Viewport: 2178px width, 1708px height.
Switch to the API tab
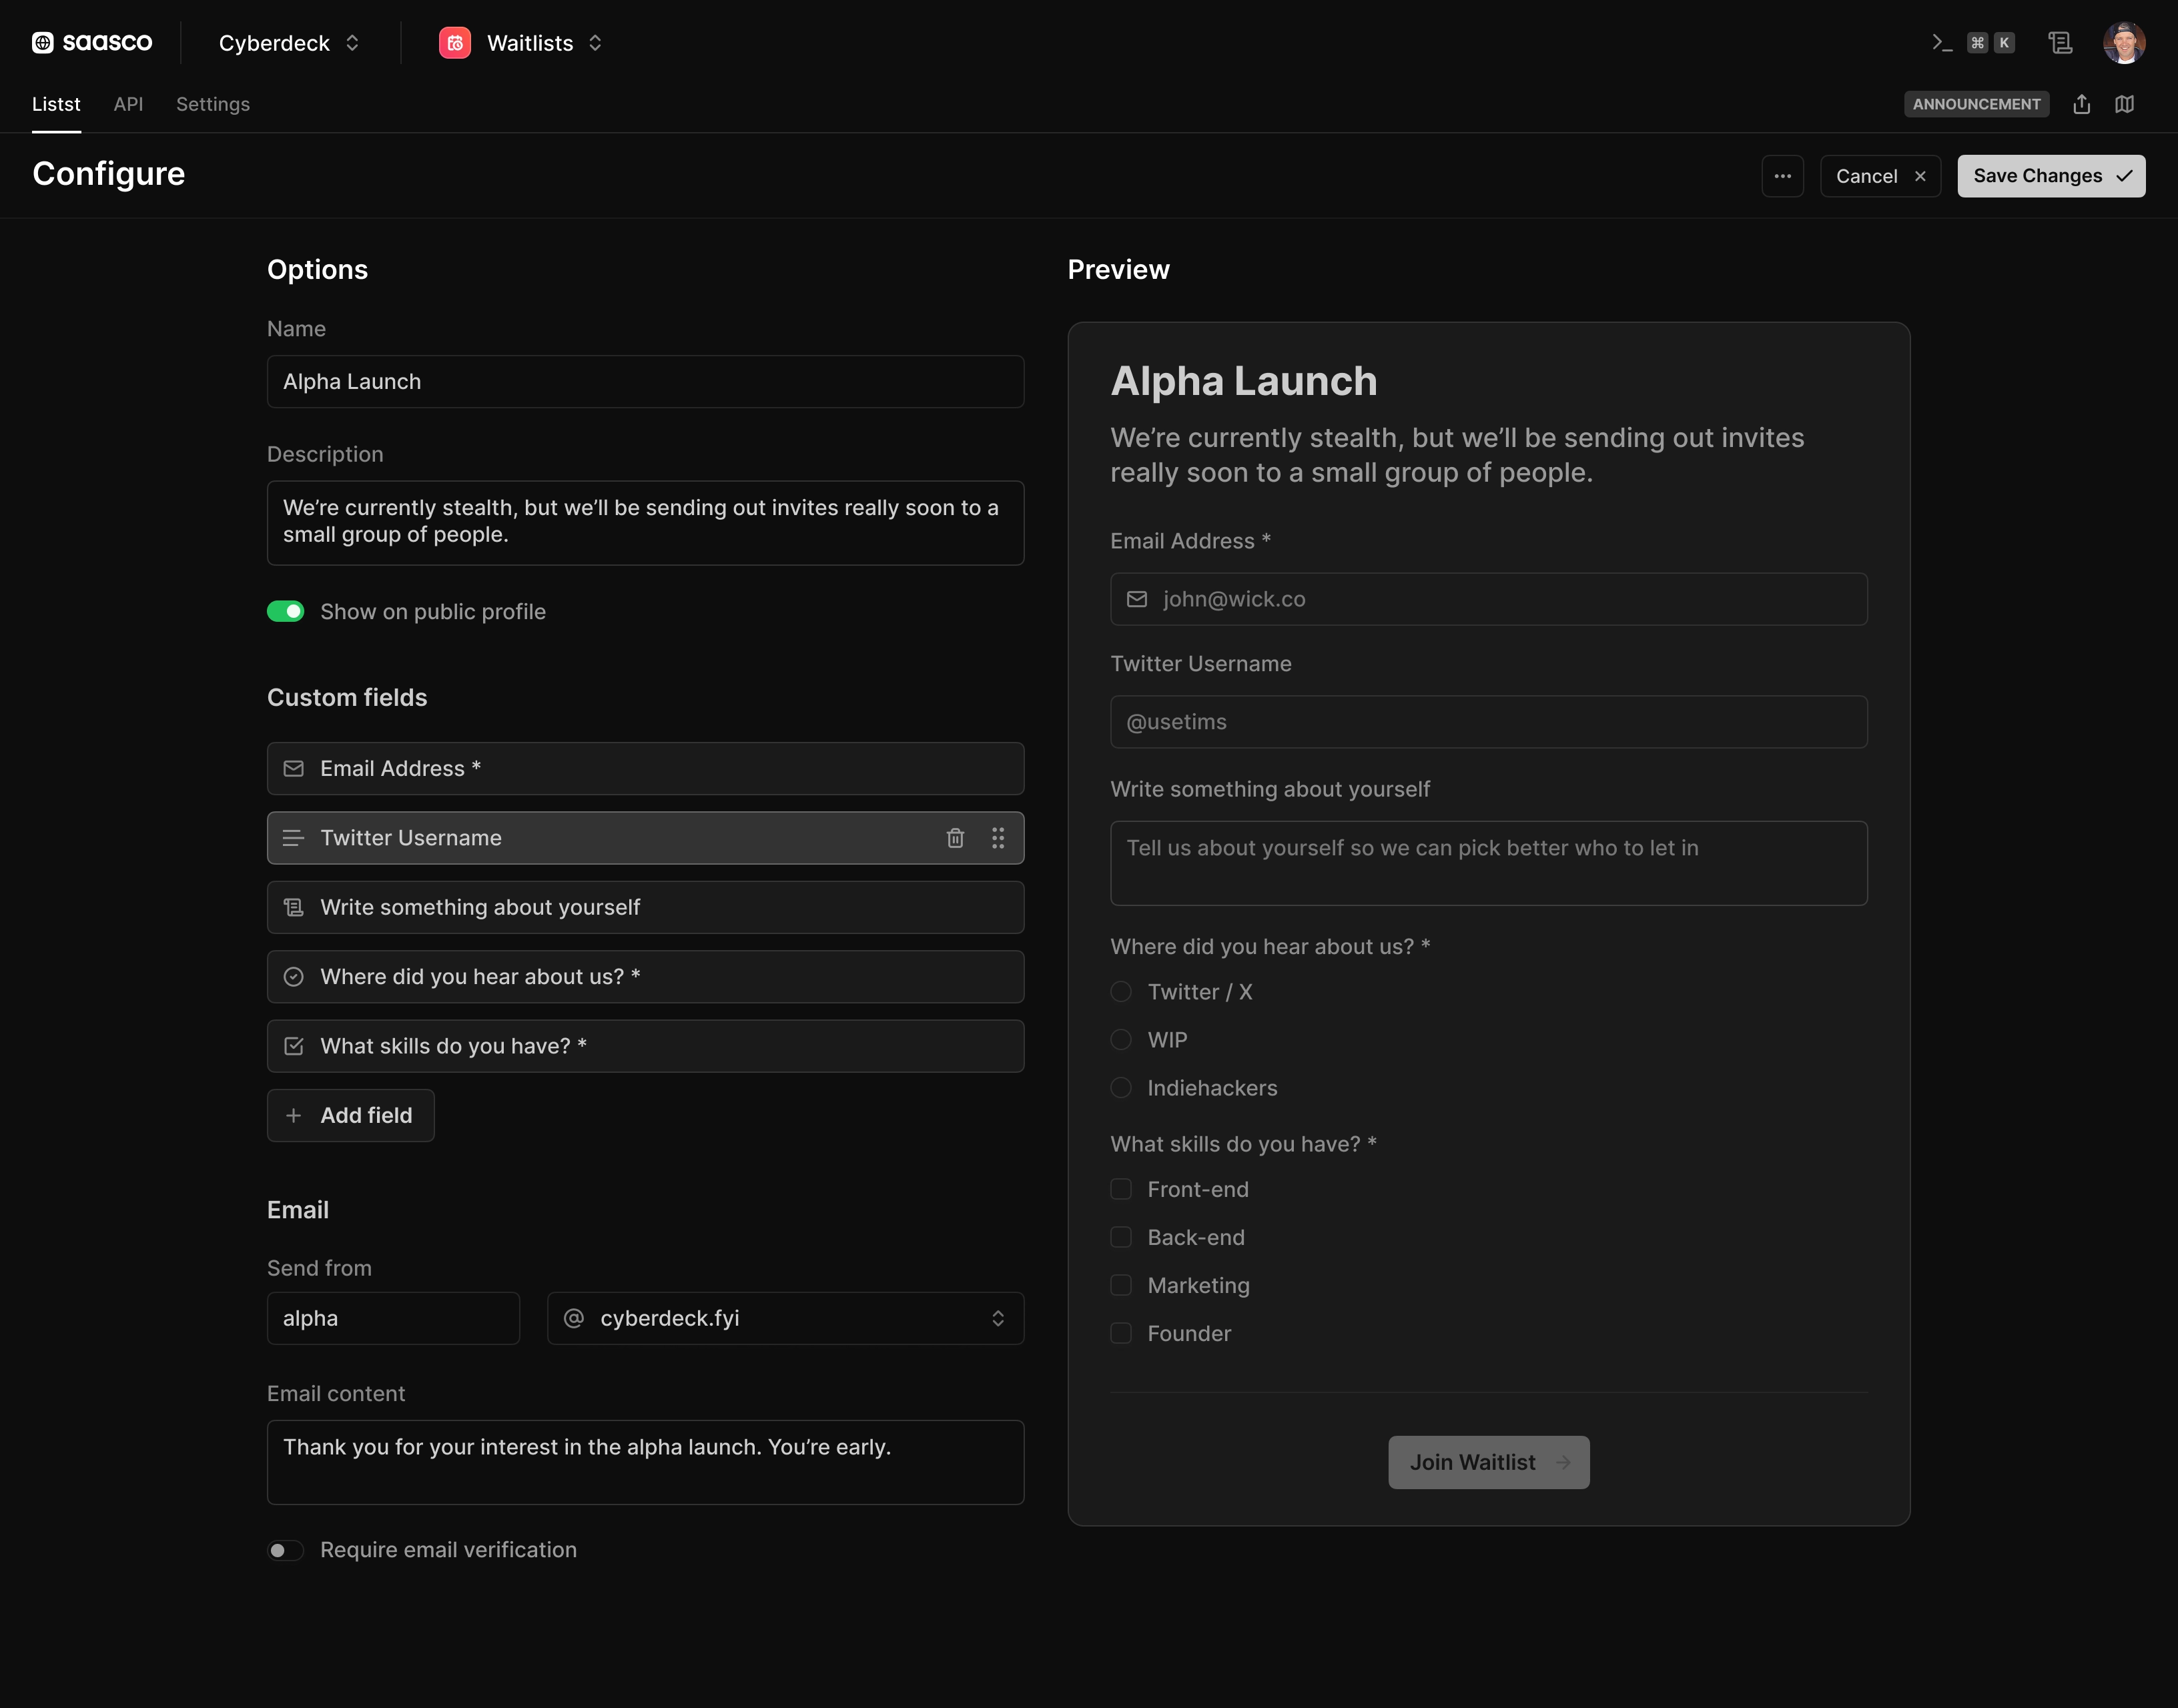click(128, 104)
